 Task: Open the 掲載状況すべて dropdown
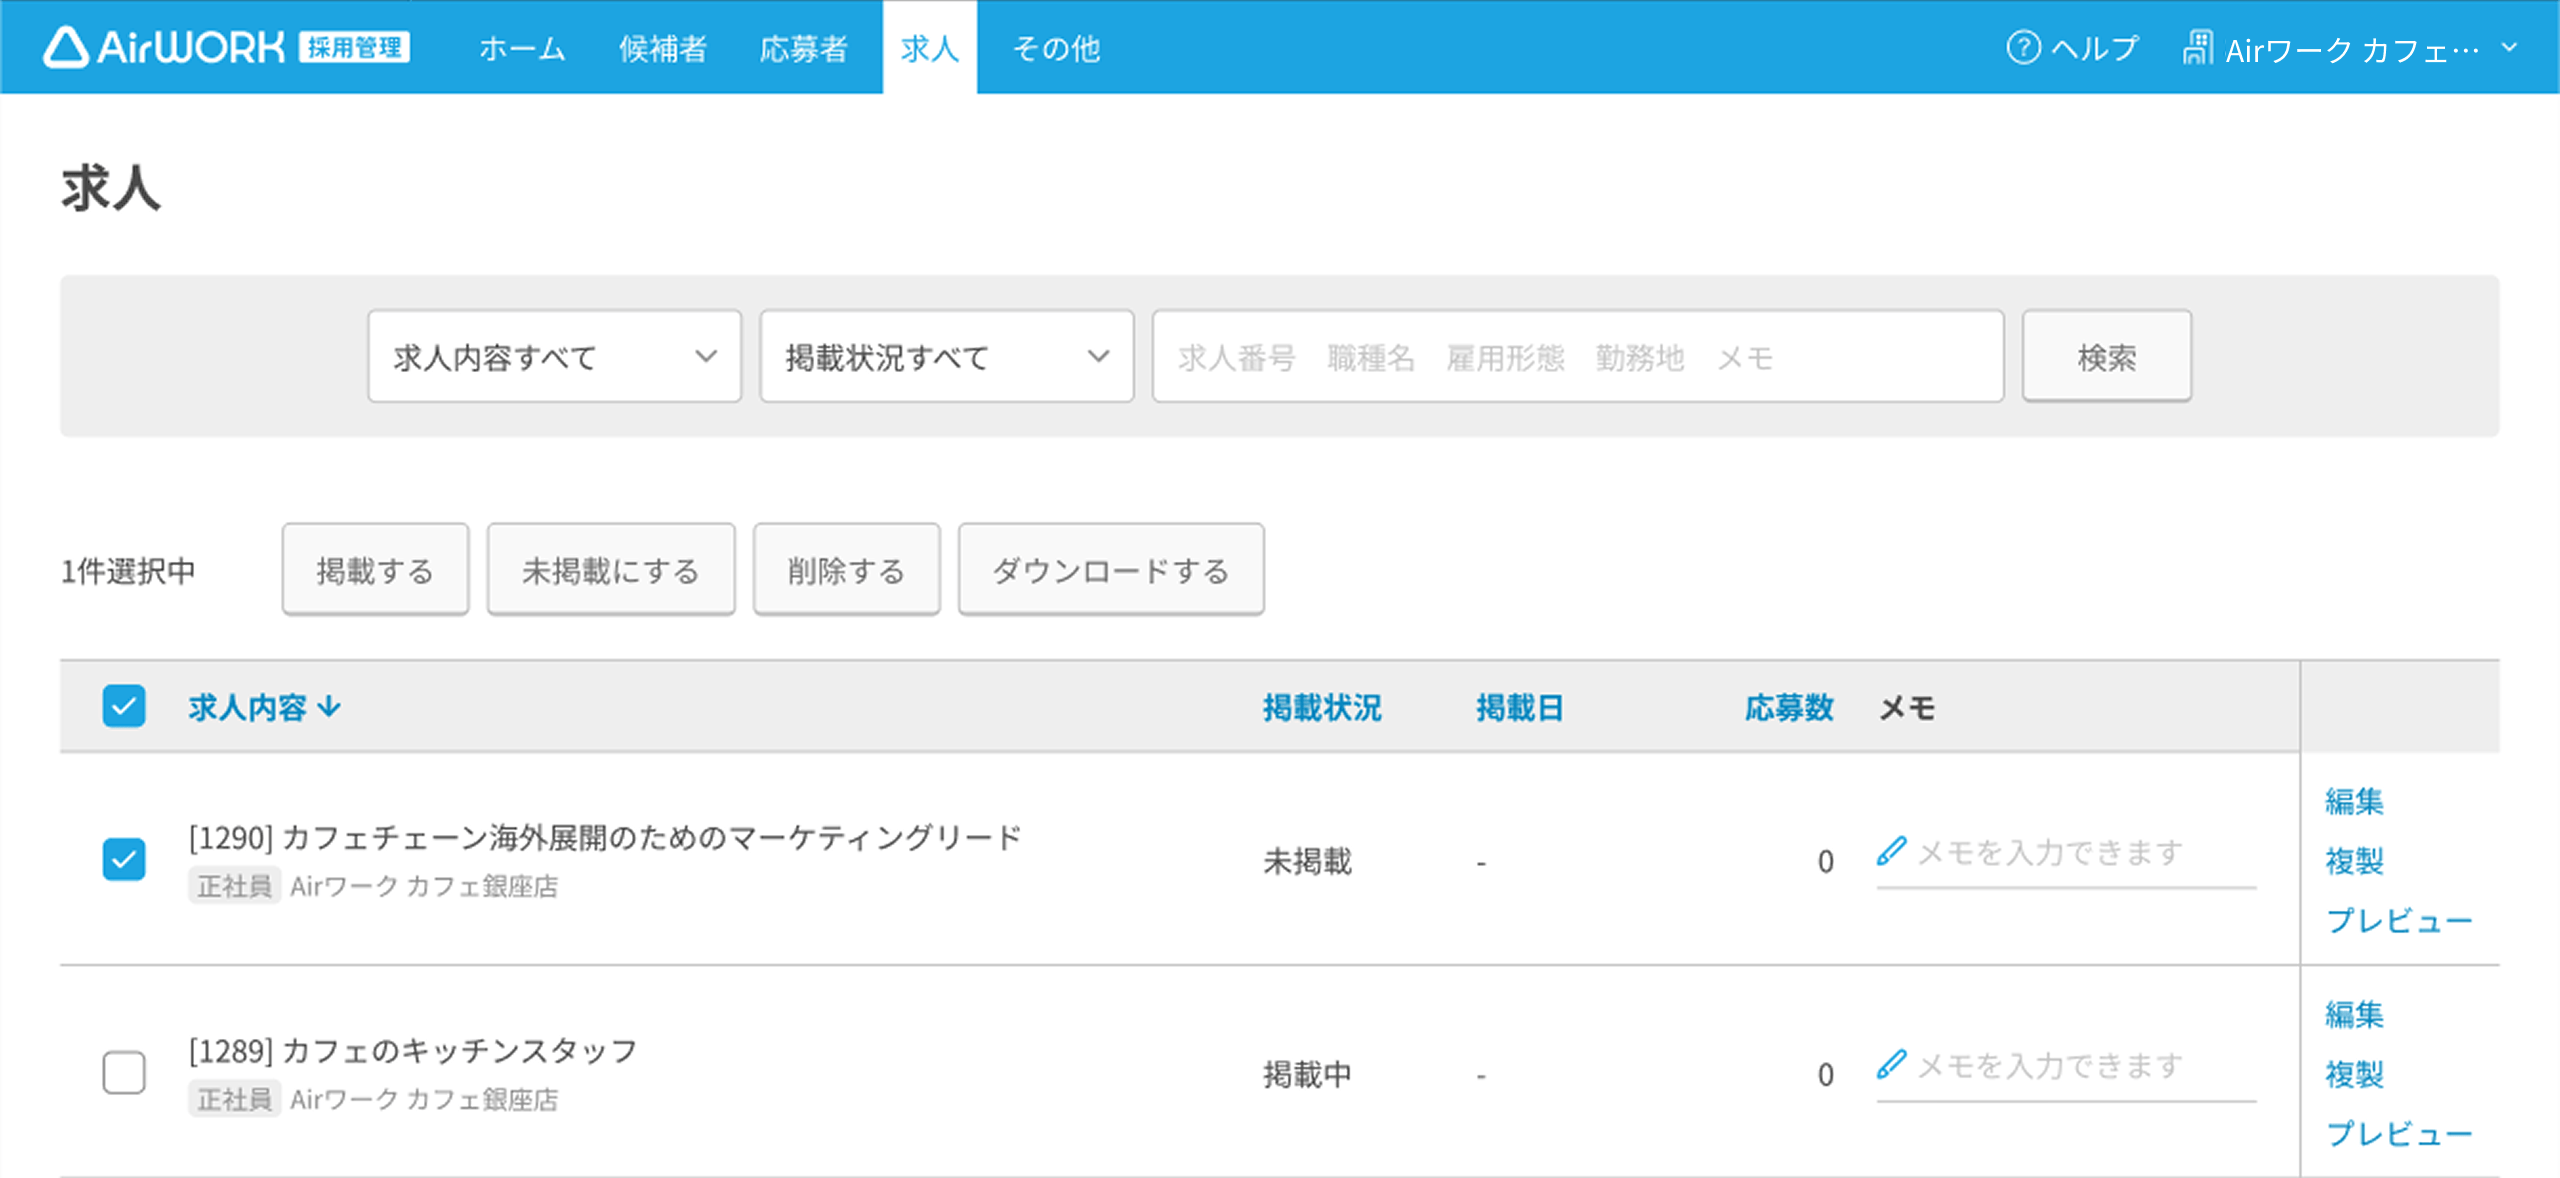click(947, 356)
